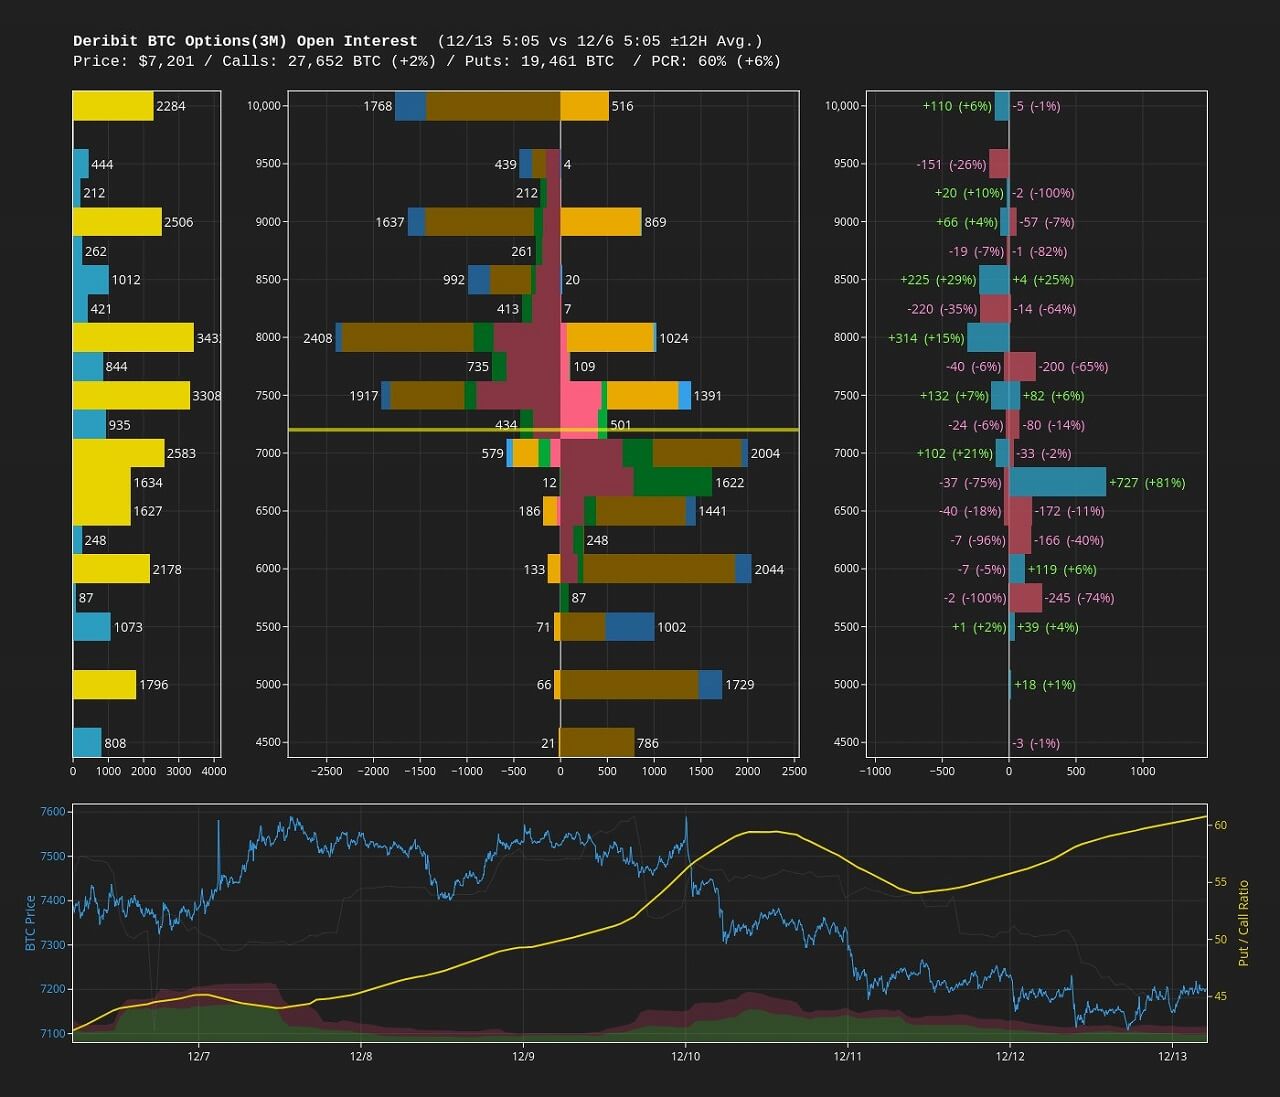
Task: Click the yellow bar labeled 3308
Action: 130,396
